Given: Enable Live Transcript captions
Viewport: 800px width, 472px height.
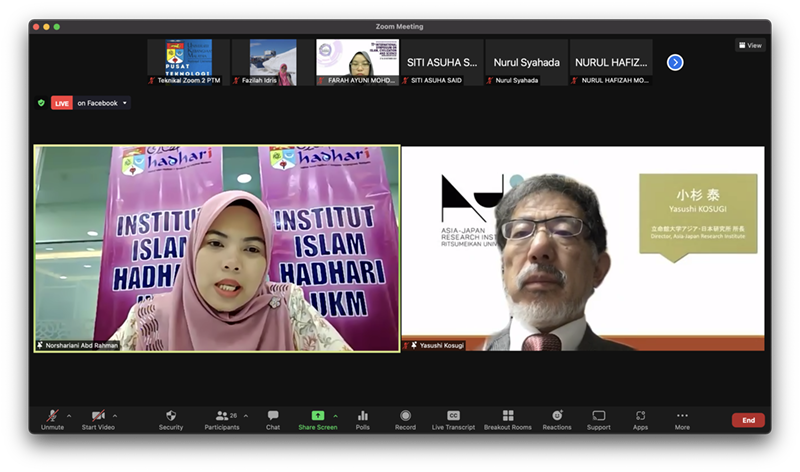Looking at the screenshot, I should click(453, 416).
